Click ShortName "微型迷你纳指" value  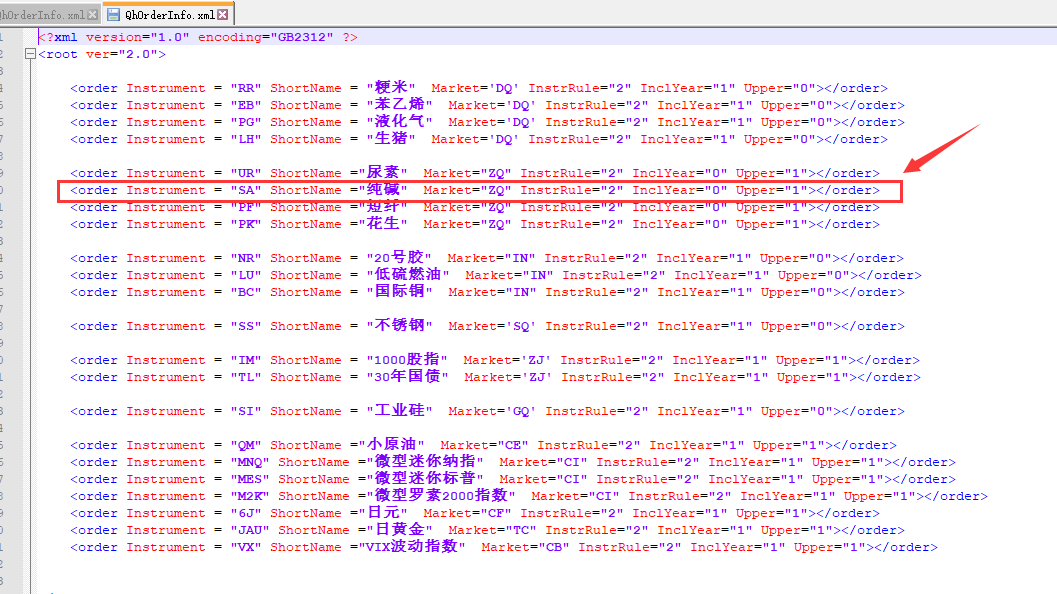tap(425, 461)
